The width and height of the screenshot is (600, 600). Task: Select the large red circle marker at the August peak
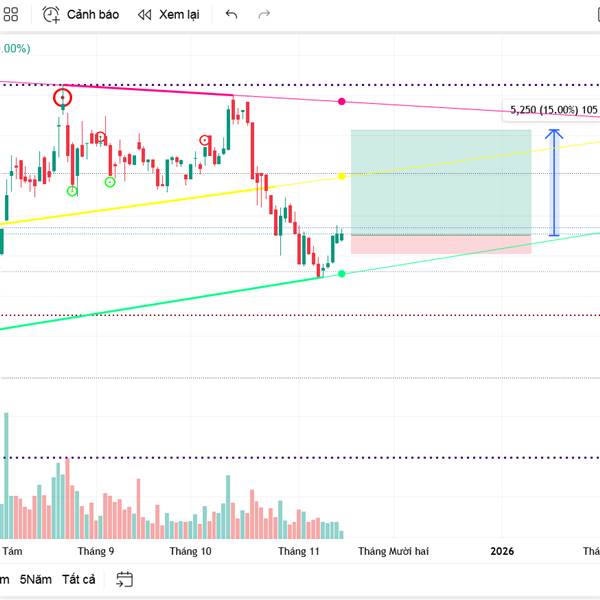pyautogui.click(x=62, y=98)
